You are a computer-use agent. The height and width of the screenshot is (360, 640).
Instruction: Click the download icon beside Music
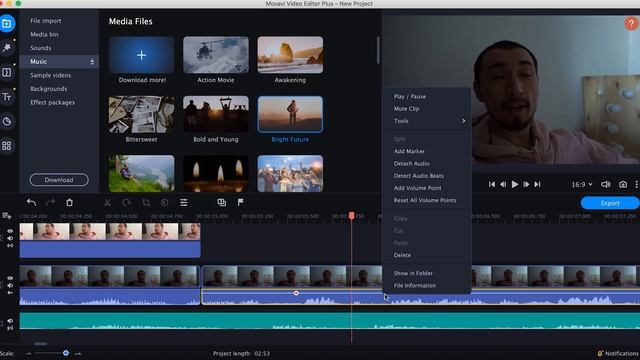point(92,62)
